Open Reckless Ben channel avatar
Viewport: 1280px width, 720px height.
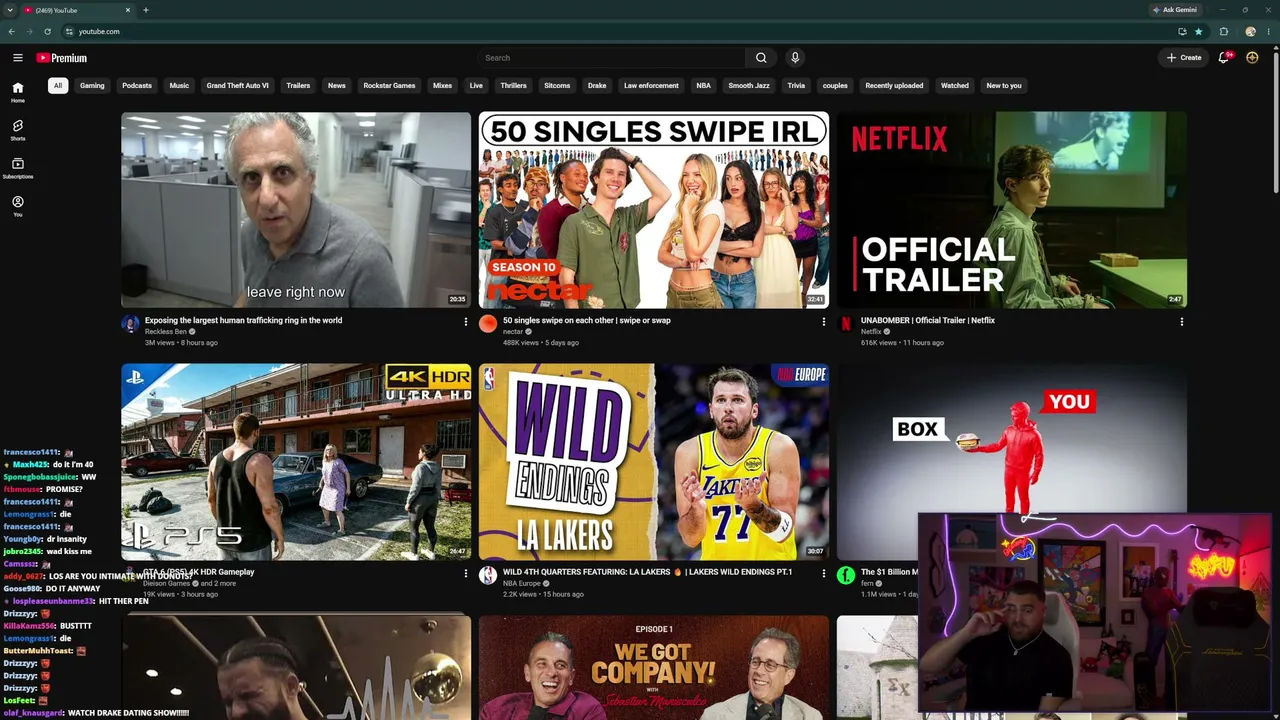[130, 323]
